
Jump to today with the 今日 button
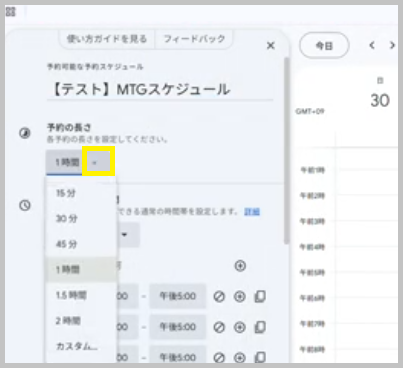(x=324, y=46)
